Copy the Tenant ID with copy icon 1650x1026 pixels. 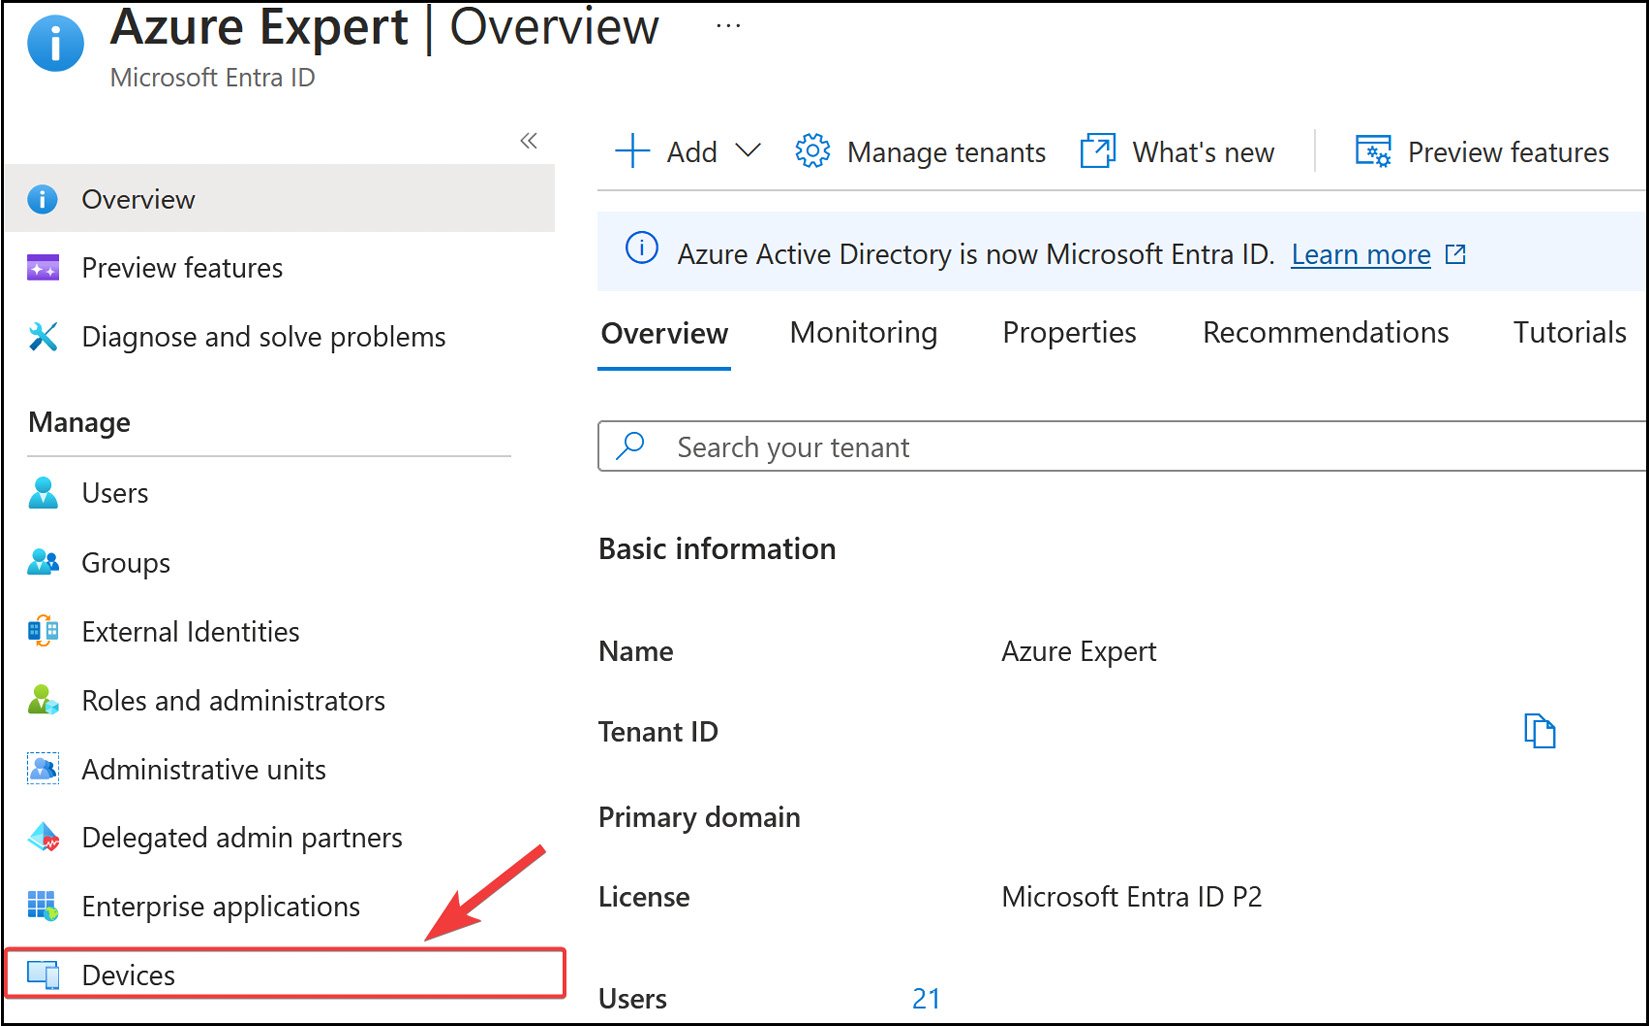click(x=1539, y=731)
